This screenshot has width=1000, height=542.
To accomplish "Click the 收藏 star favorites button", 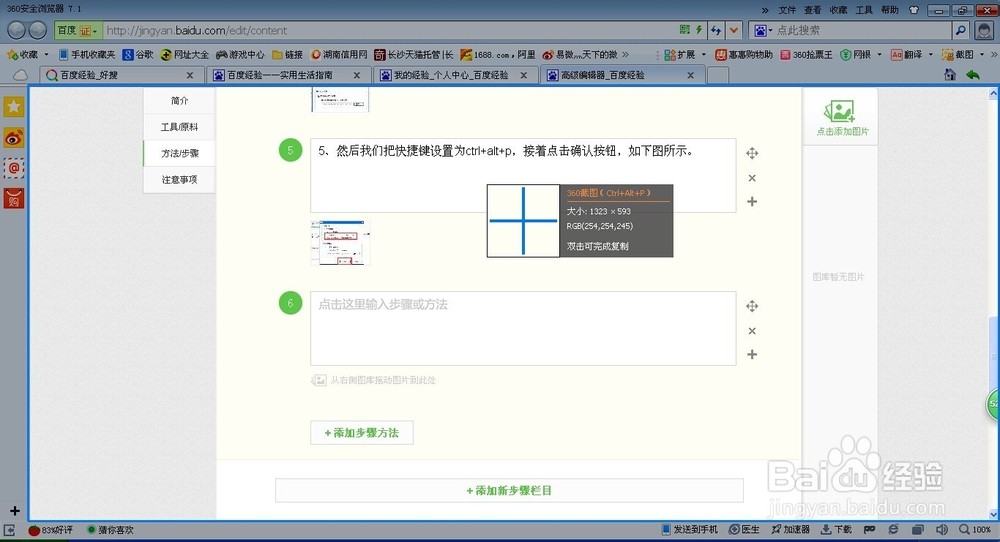I will (x=22, y=55).
